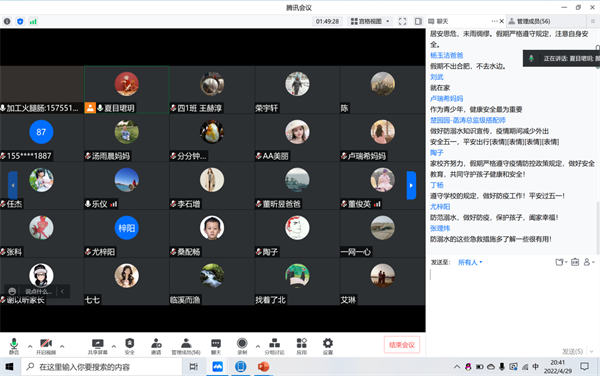Close the chat tab
600x376 pixels.
502,21
